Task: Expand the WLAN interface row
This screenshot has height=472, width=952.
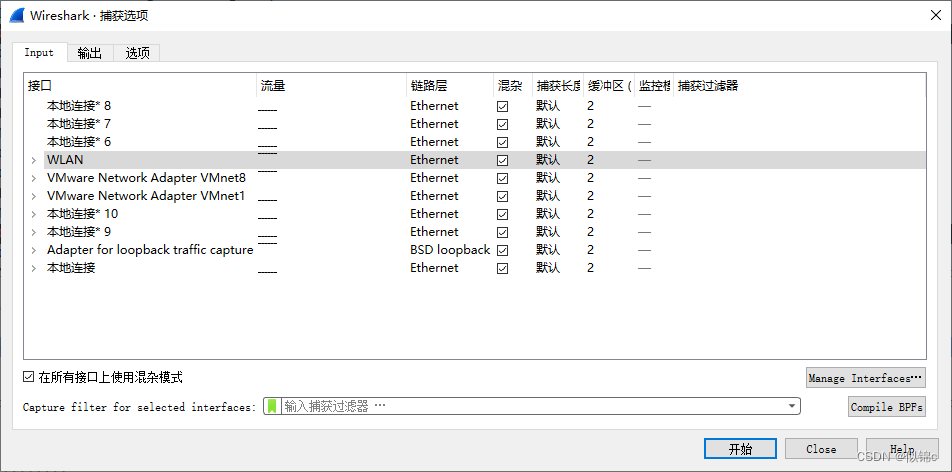Action: (x=34, y=160)
